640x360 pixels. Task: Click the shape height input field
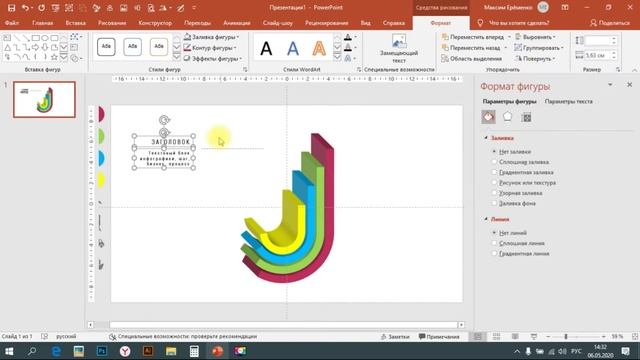tap(598, 40)
